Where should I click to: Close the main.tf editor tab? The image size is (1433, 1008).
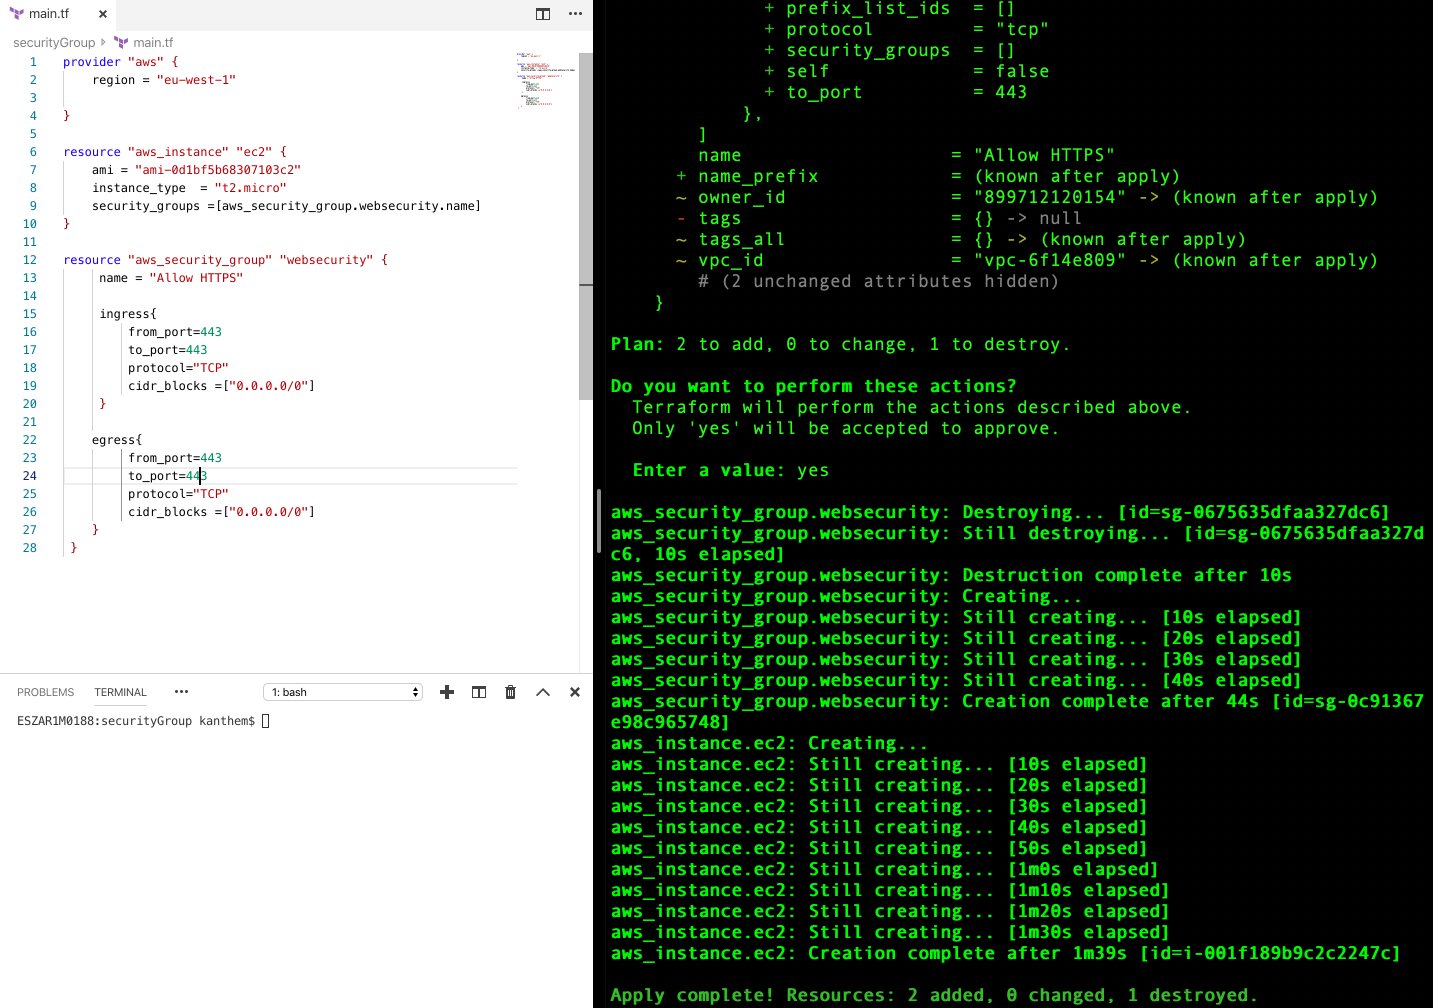click(103, 14)
